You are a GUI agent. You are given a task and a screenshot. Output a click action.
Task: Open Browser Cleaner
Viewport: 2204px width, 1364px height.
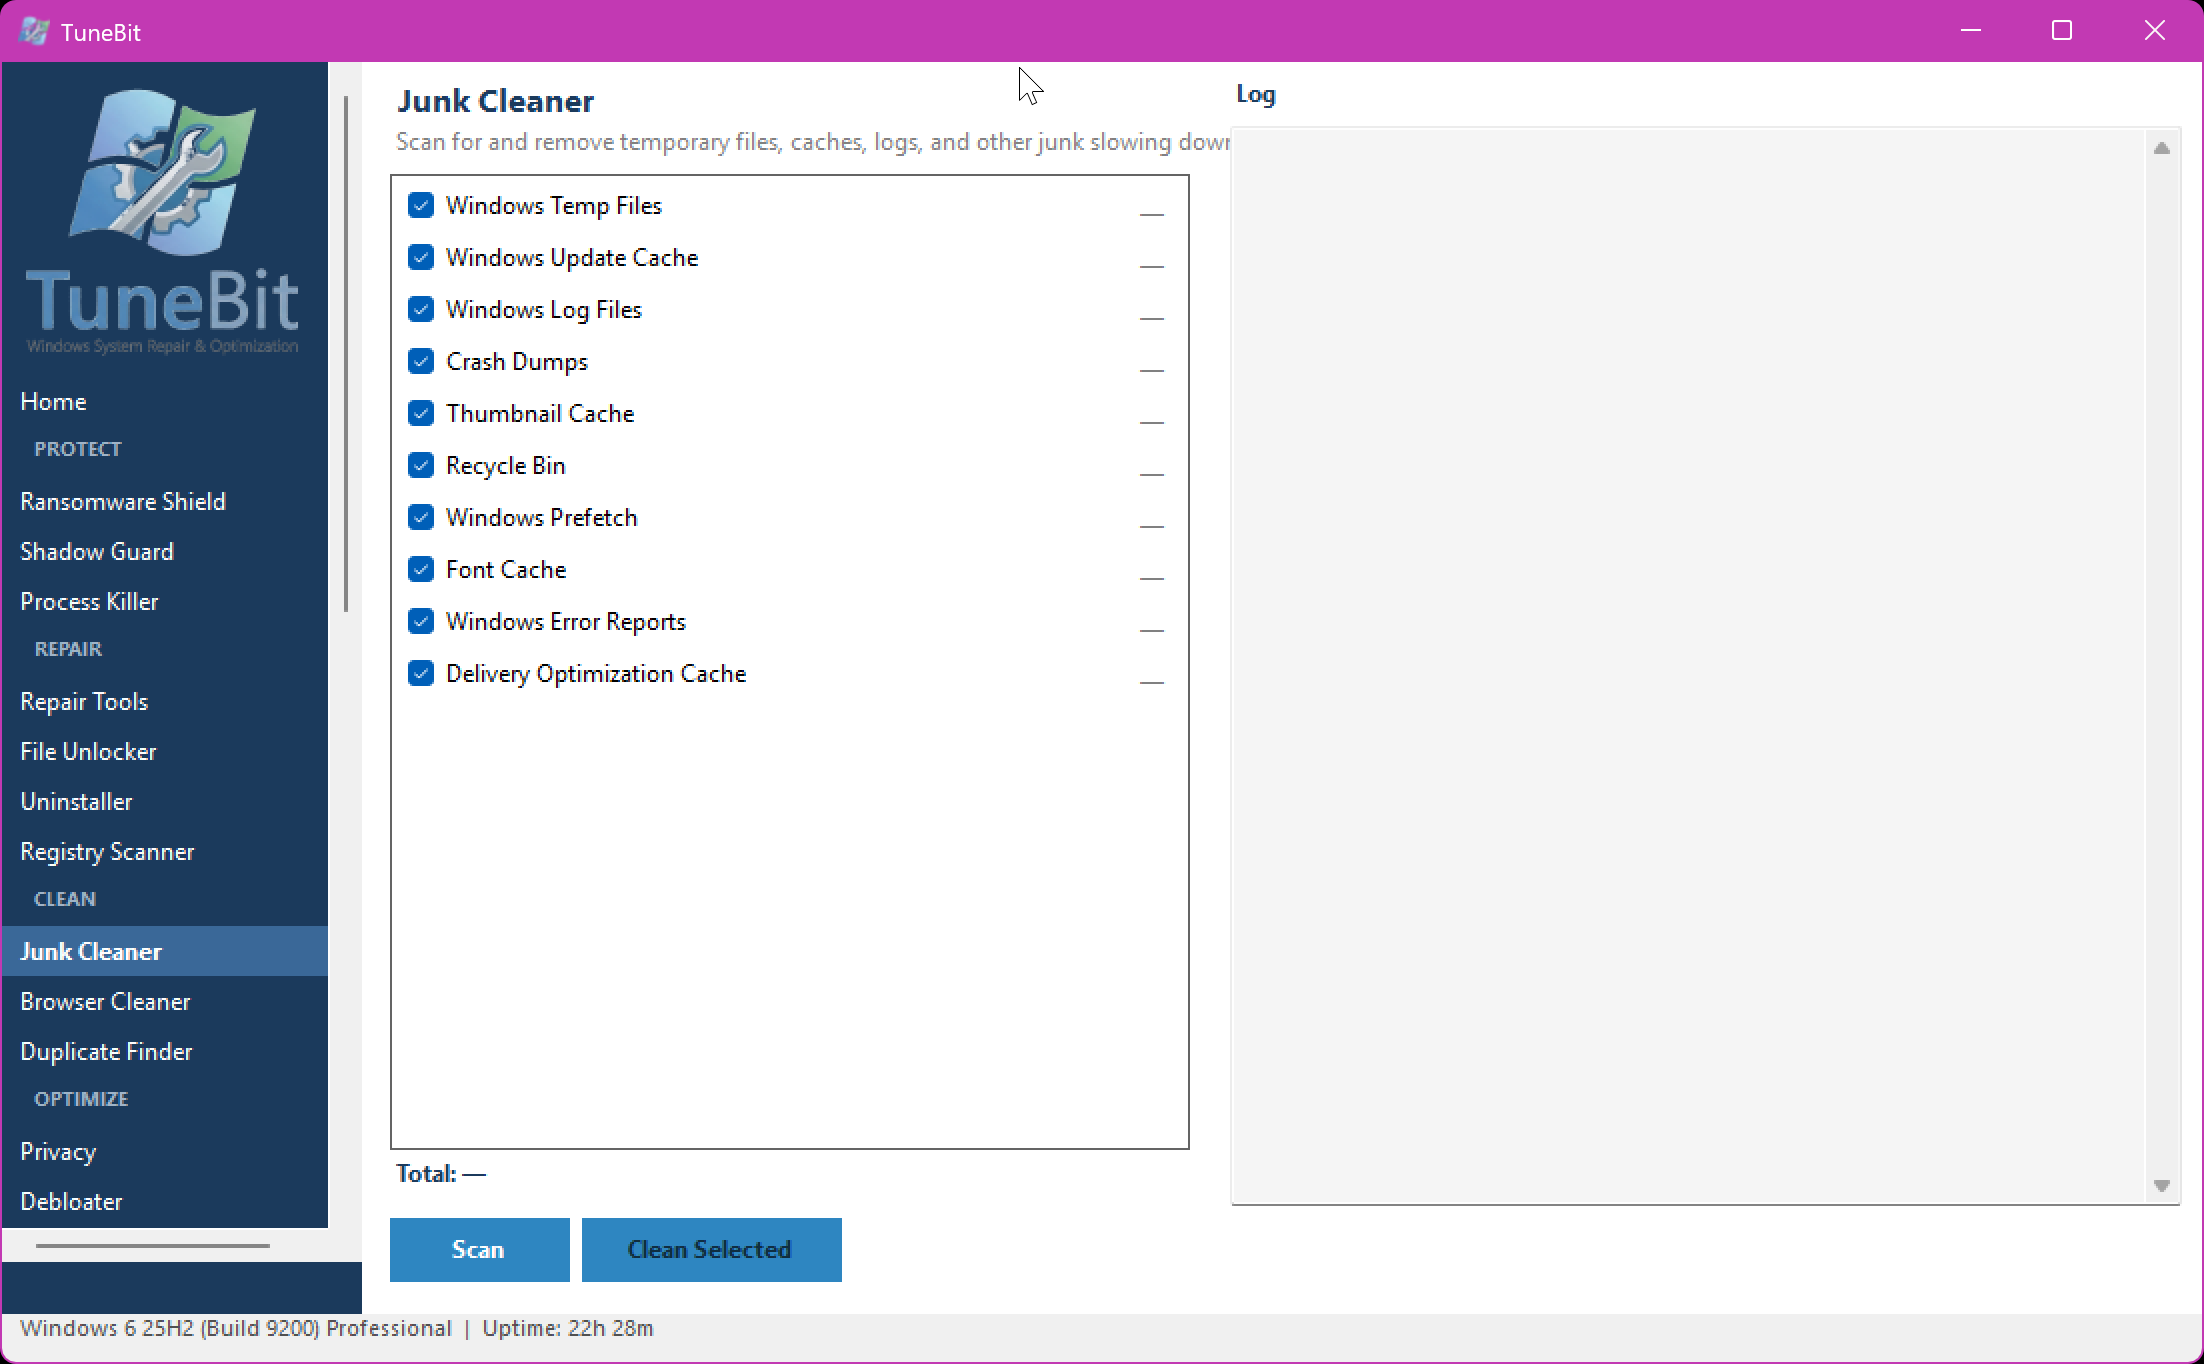pos(165,1002)
